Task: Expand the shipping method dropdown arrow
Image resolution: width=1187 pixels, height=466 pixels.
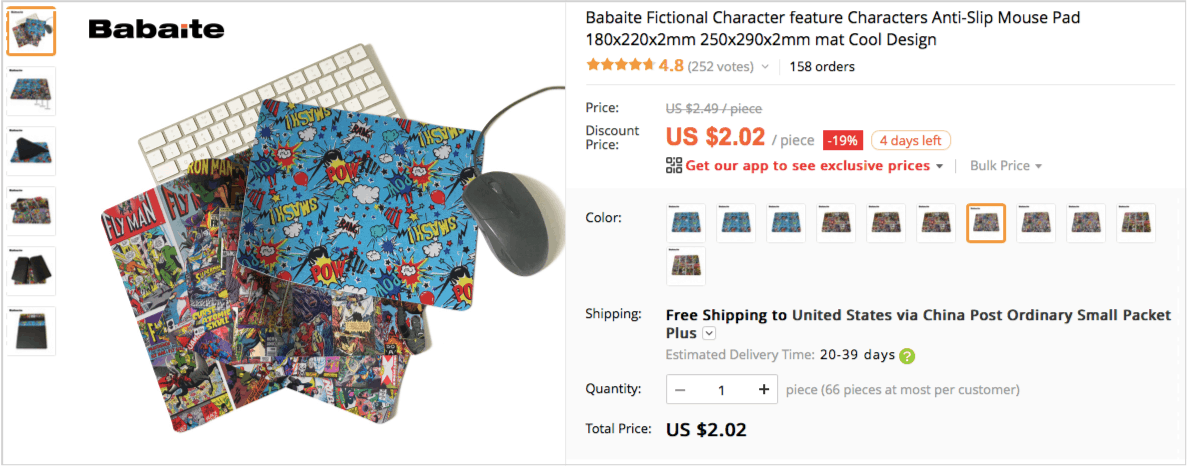Action: [x=709, y=333]
